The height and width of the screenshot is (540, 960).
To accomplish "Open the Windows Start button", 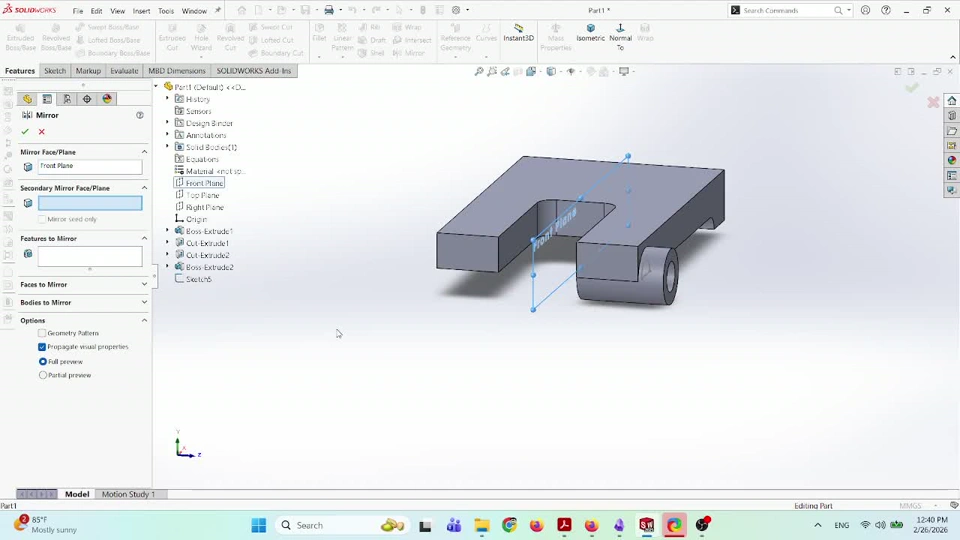I will tap(259, 525).
